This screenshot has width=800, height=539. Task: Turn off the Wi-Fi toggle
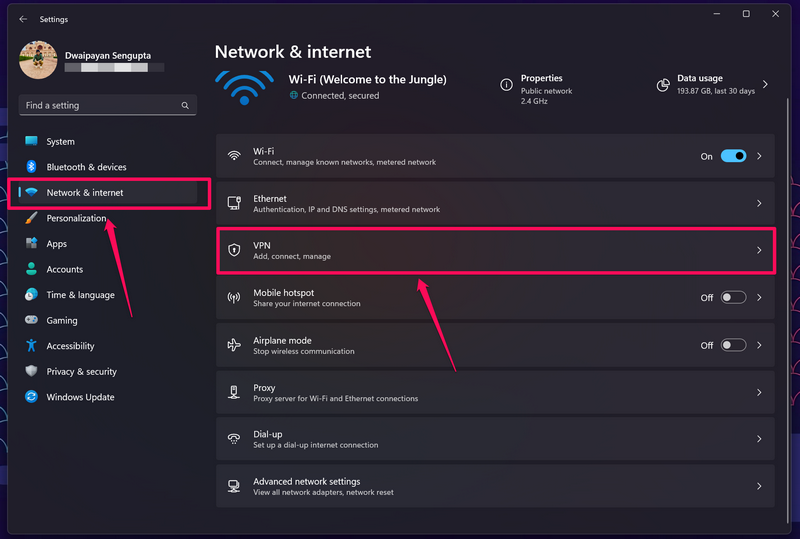[733, 156]
